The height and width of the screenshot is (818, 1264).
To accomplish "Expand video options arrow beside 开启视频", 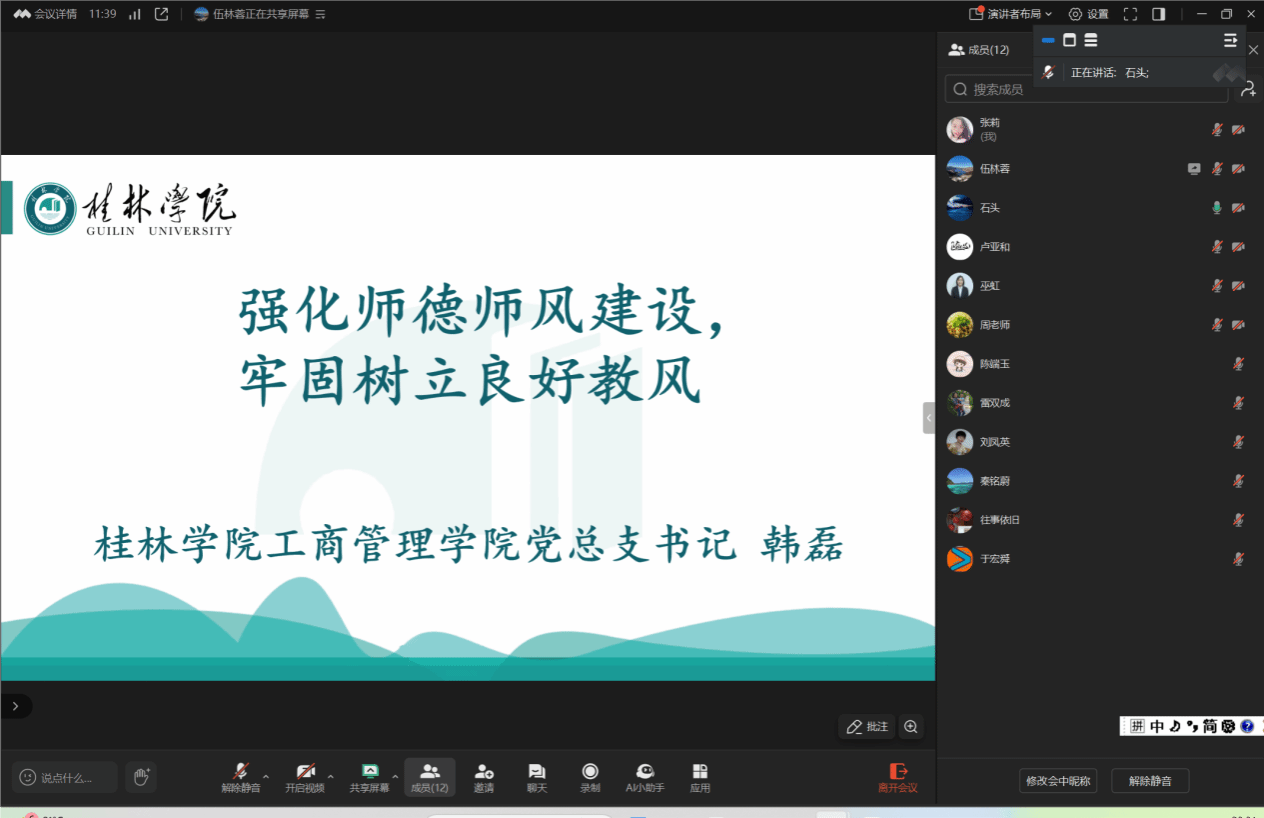I will point(331,776).
